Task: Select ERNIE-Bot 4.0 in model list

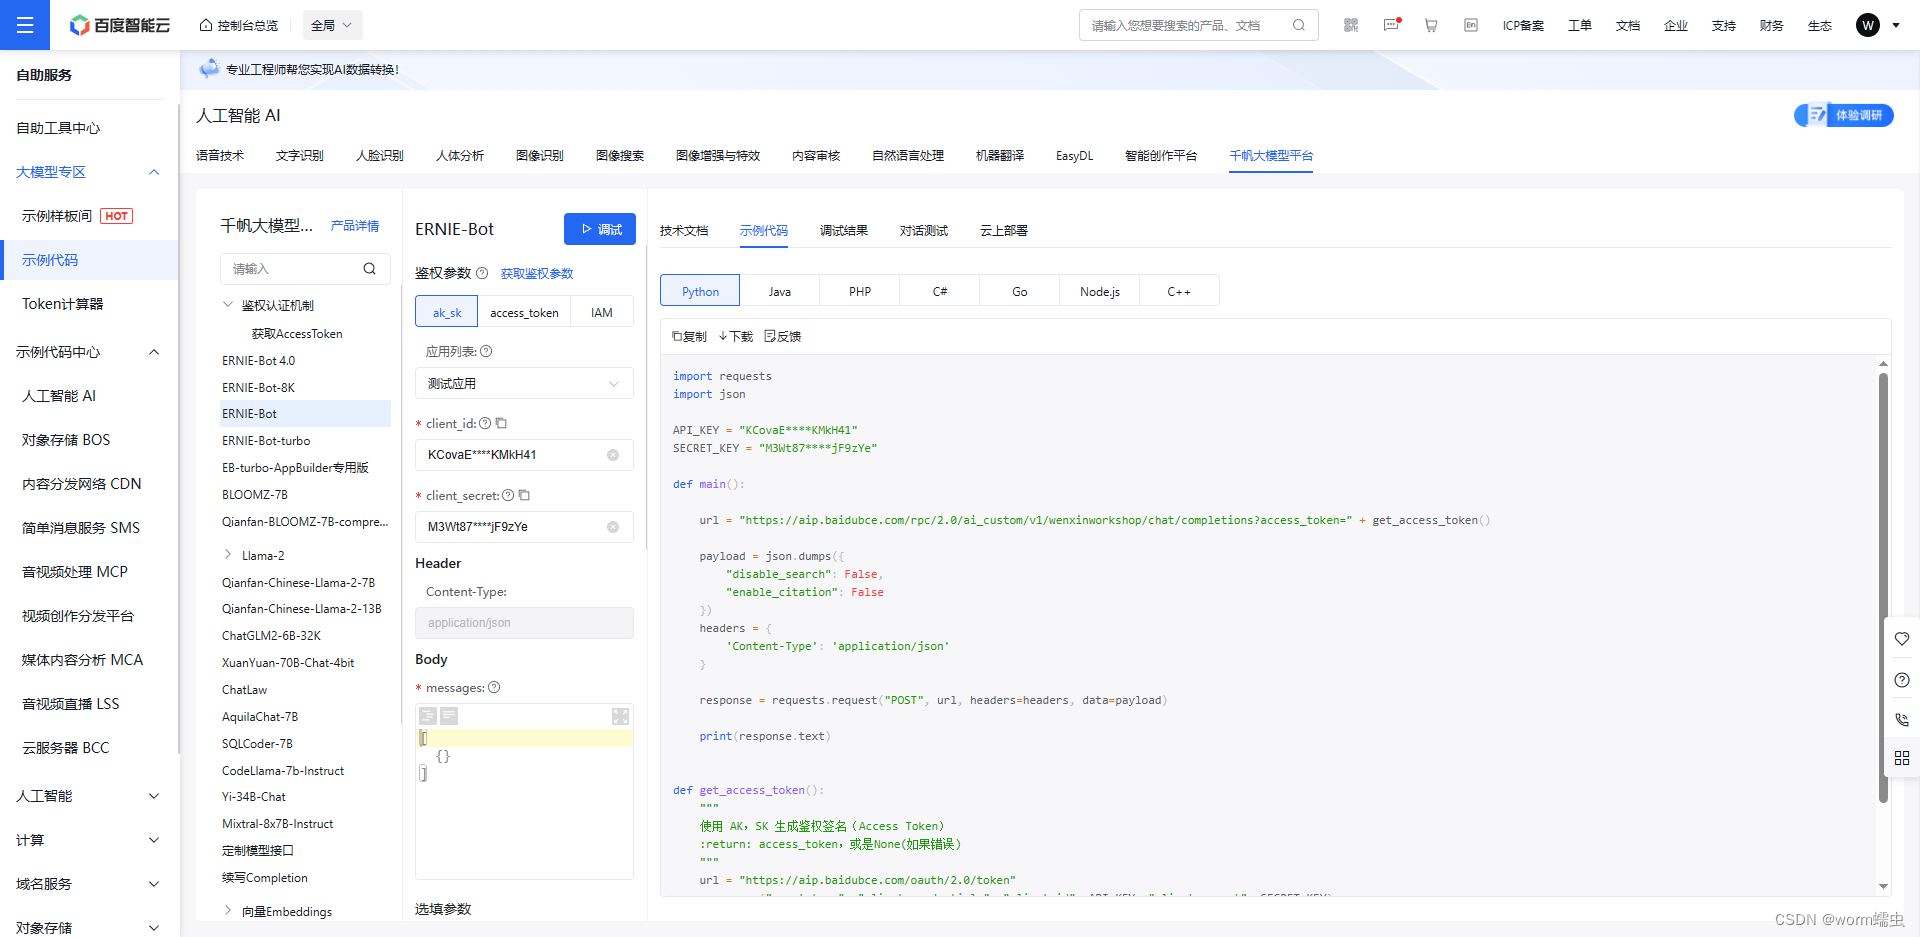Action: [x=259, y=360]
